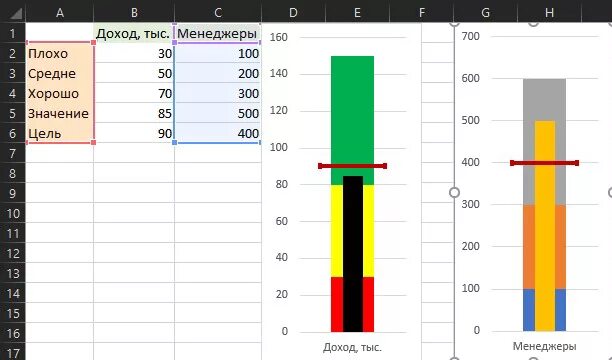This screenshot has height=360, width=612.
Task: Click the "Менеджеры" chart axis label
Action: [x=544, y=346]
